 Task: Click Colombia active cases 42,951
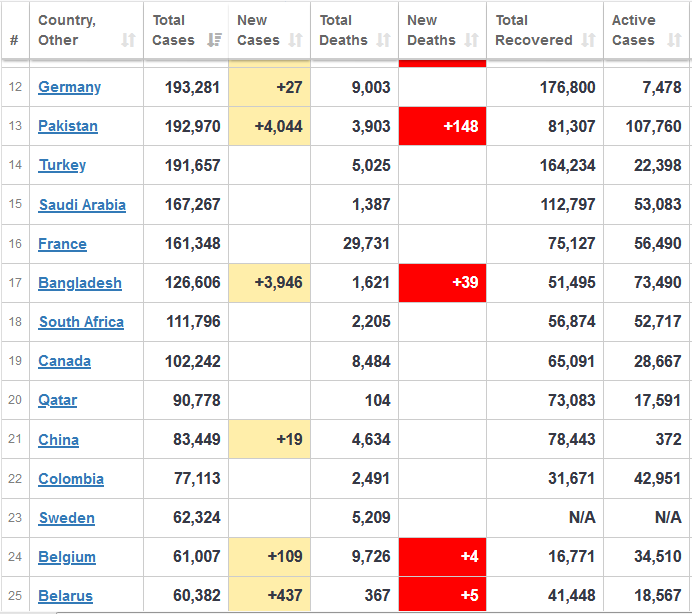[x=658, y=478]
